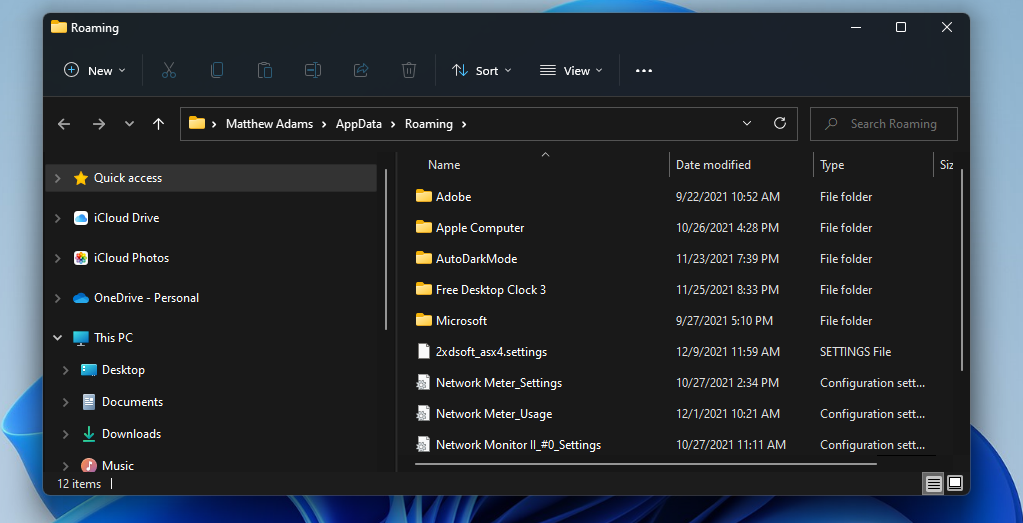This screenshot has width=1023, height=523.
Task: Expand the chevron after Roaming breadcrumb
Action: point(464,124)
